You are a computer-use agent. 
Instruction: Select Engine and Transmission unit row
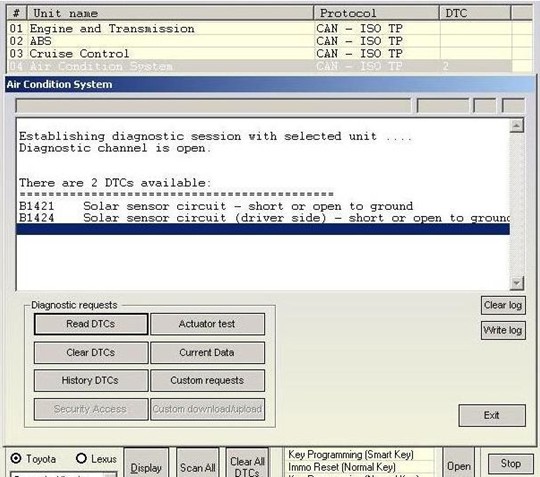click(269, 28)
